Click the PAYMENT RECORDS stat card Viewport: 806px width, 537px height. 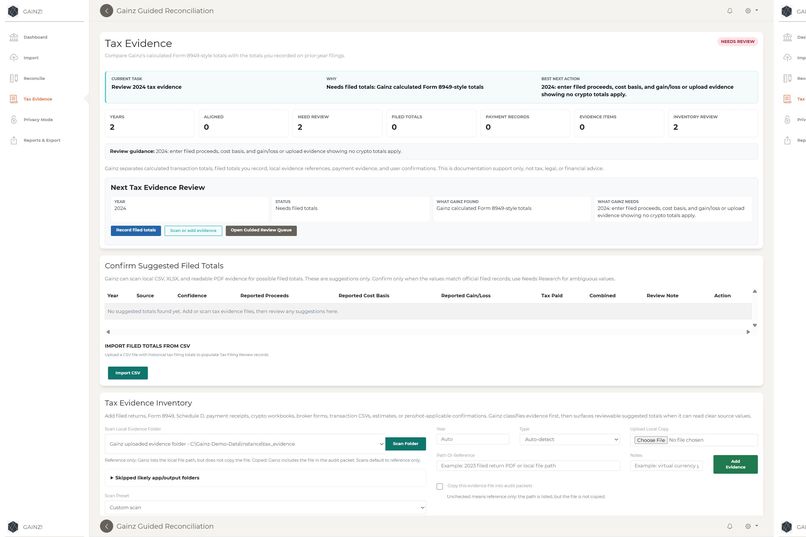(525, 123)
